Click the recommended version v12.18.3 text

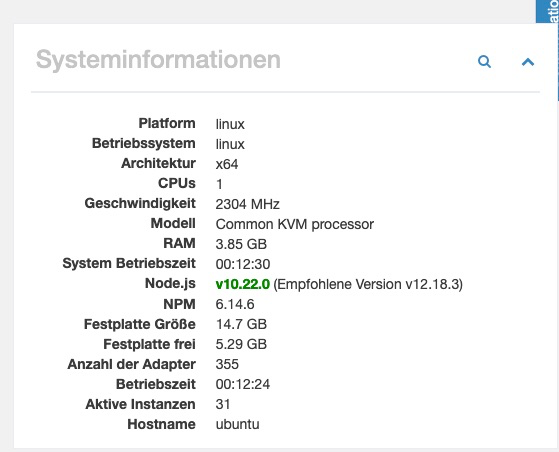[x=368, y=284]
